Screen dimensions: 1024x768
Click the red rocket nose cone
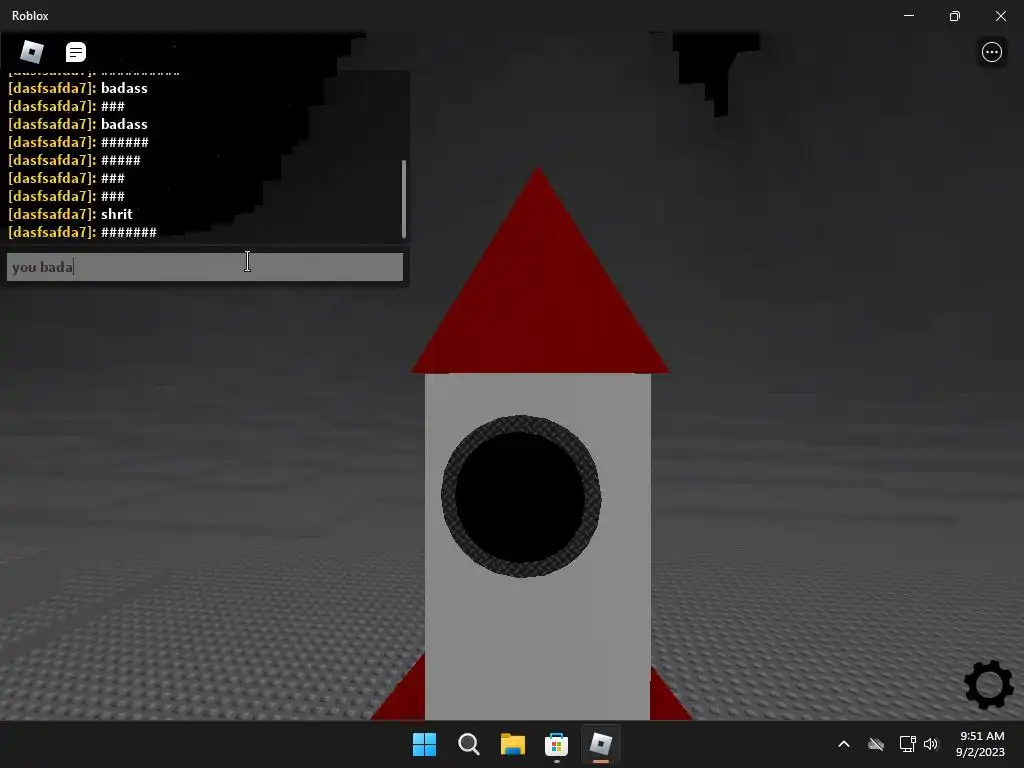(x=539, y=287)
